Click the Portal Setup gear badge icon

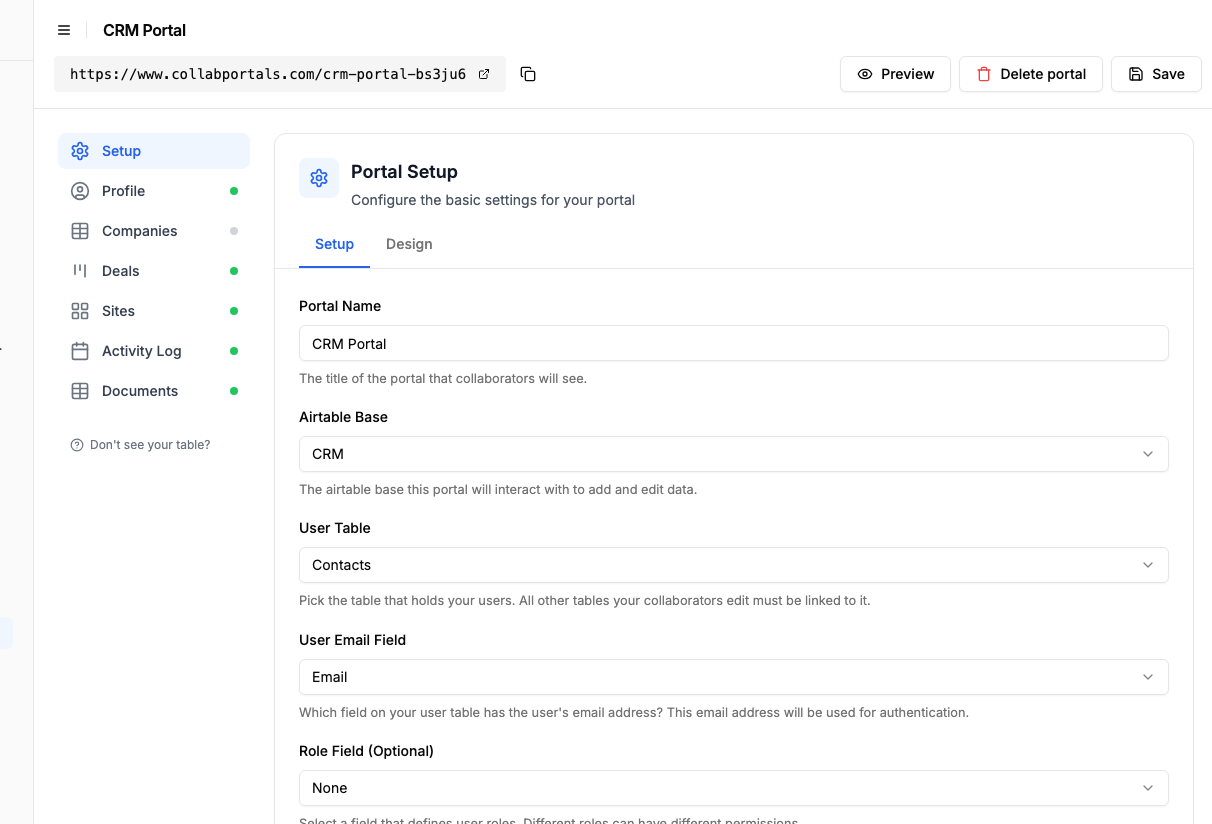pyautogui.click(x=319, y=178)
